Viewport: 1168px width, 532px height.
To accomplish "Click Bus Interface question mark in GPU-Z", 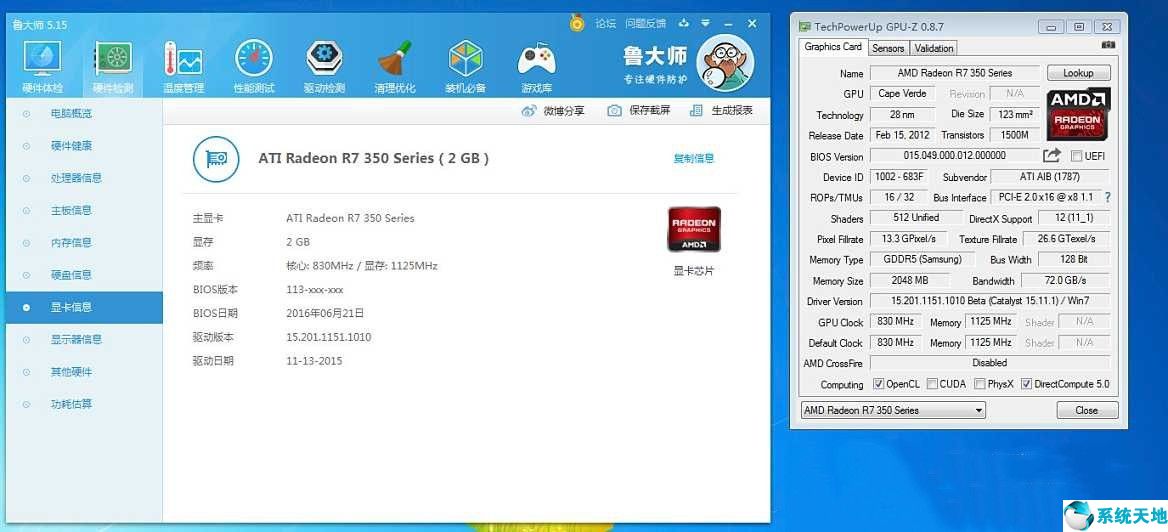I will pos(1108,197).
